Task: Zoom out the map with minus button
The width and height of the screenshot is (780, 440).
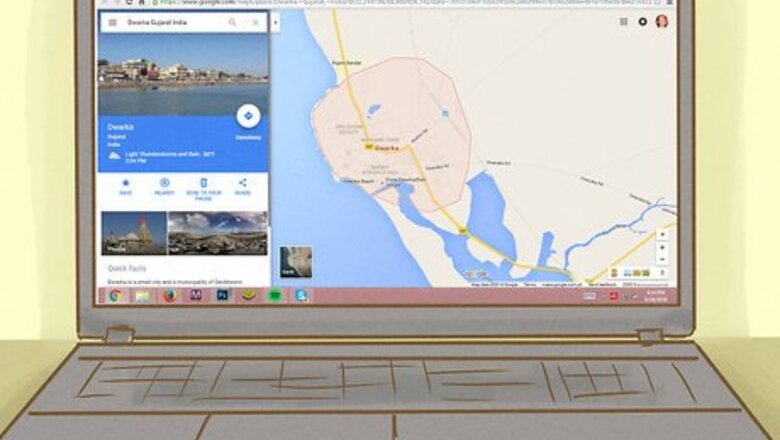Action: (x=662, y=260)
